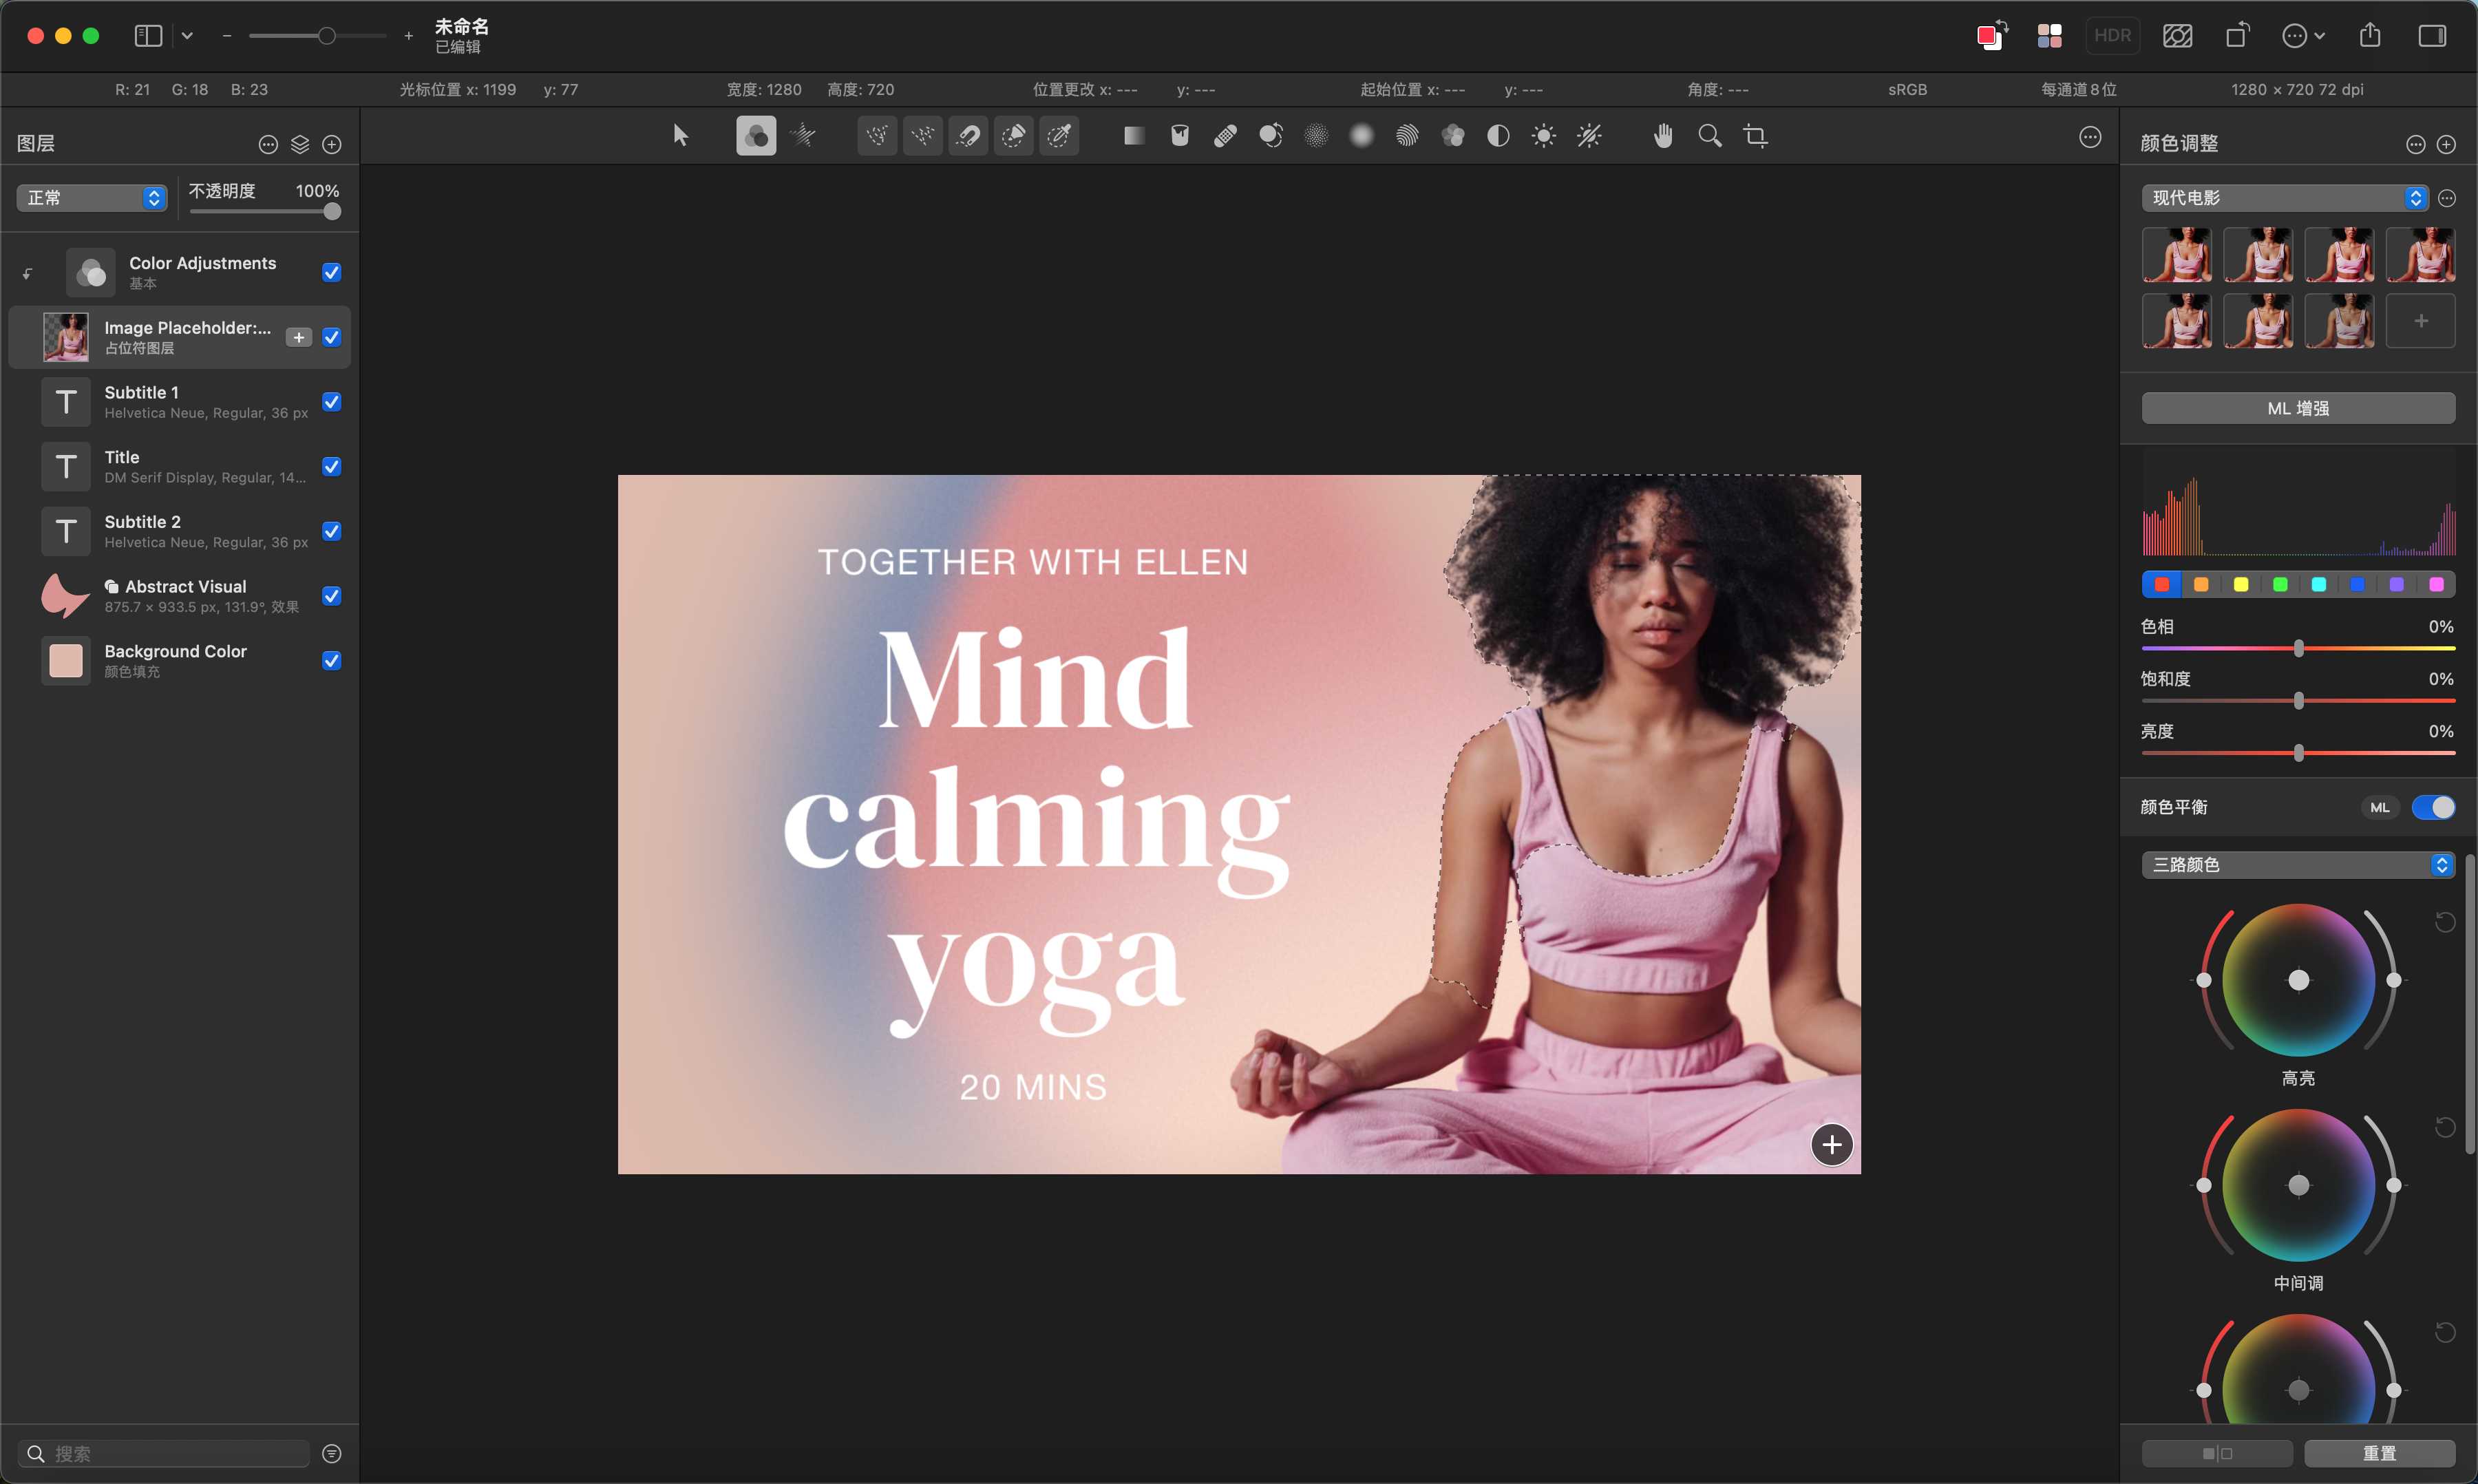Click the layer search field
The image size is (2478, 1484).
pos(164,1453)
